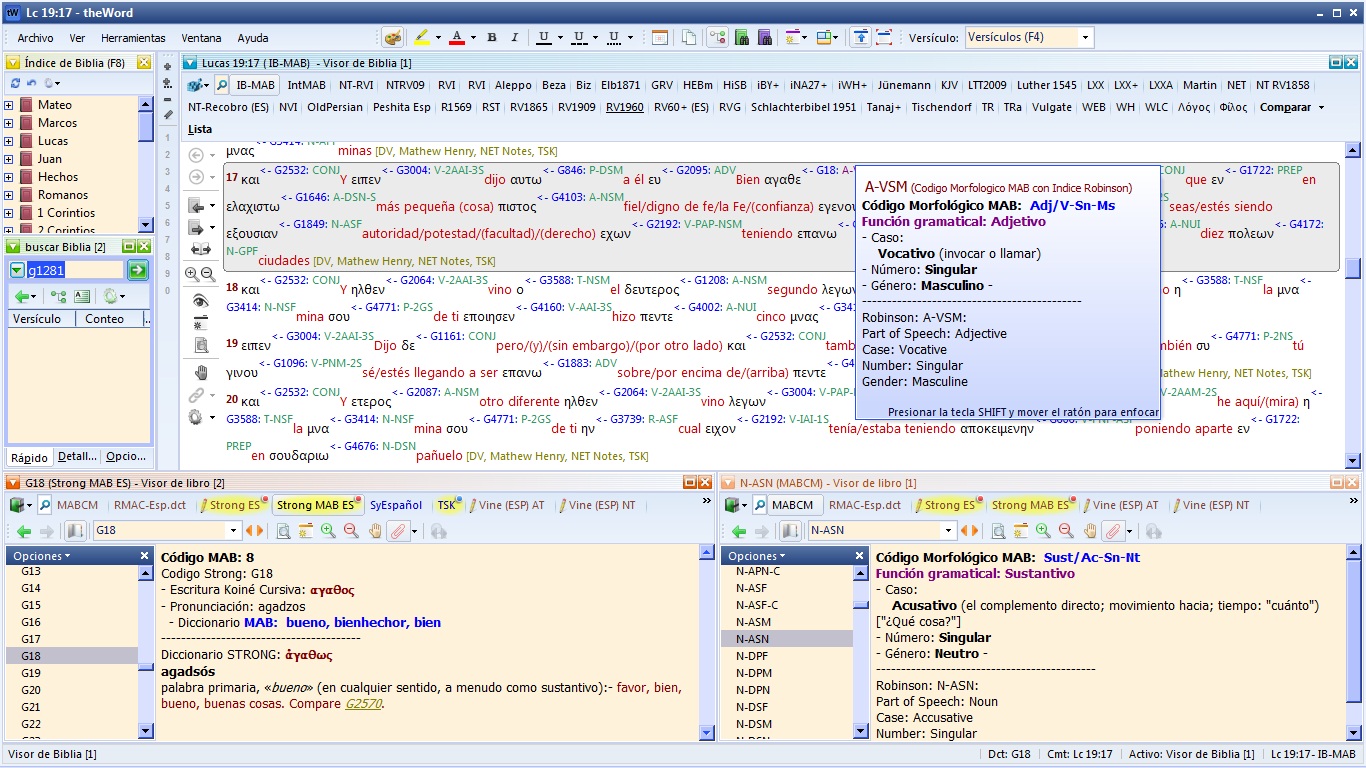This screenshot has width=1366, height=768.
Task: Click the zoom in icon in the G18 viewer toolbar
Action: 328,531
